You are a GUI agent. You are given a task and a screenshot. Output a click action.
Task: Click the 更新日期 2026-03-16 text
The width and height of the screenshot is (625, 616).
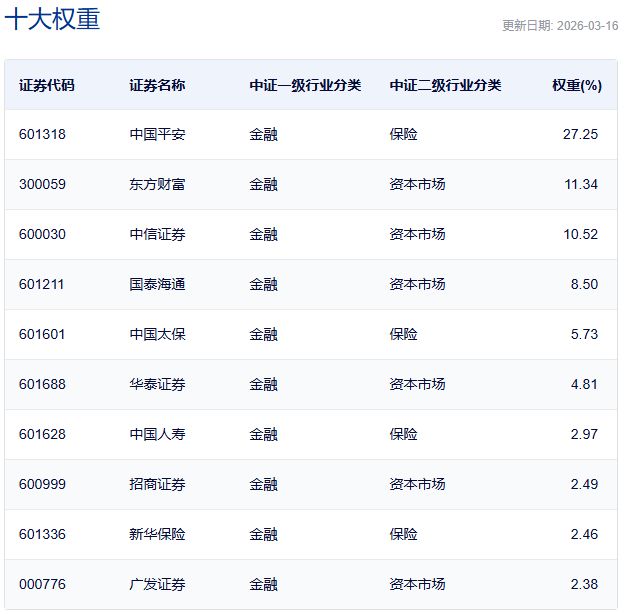pyautogui.click(x=559, y=25)
